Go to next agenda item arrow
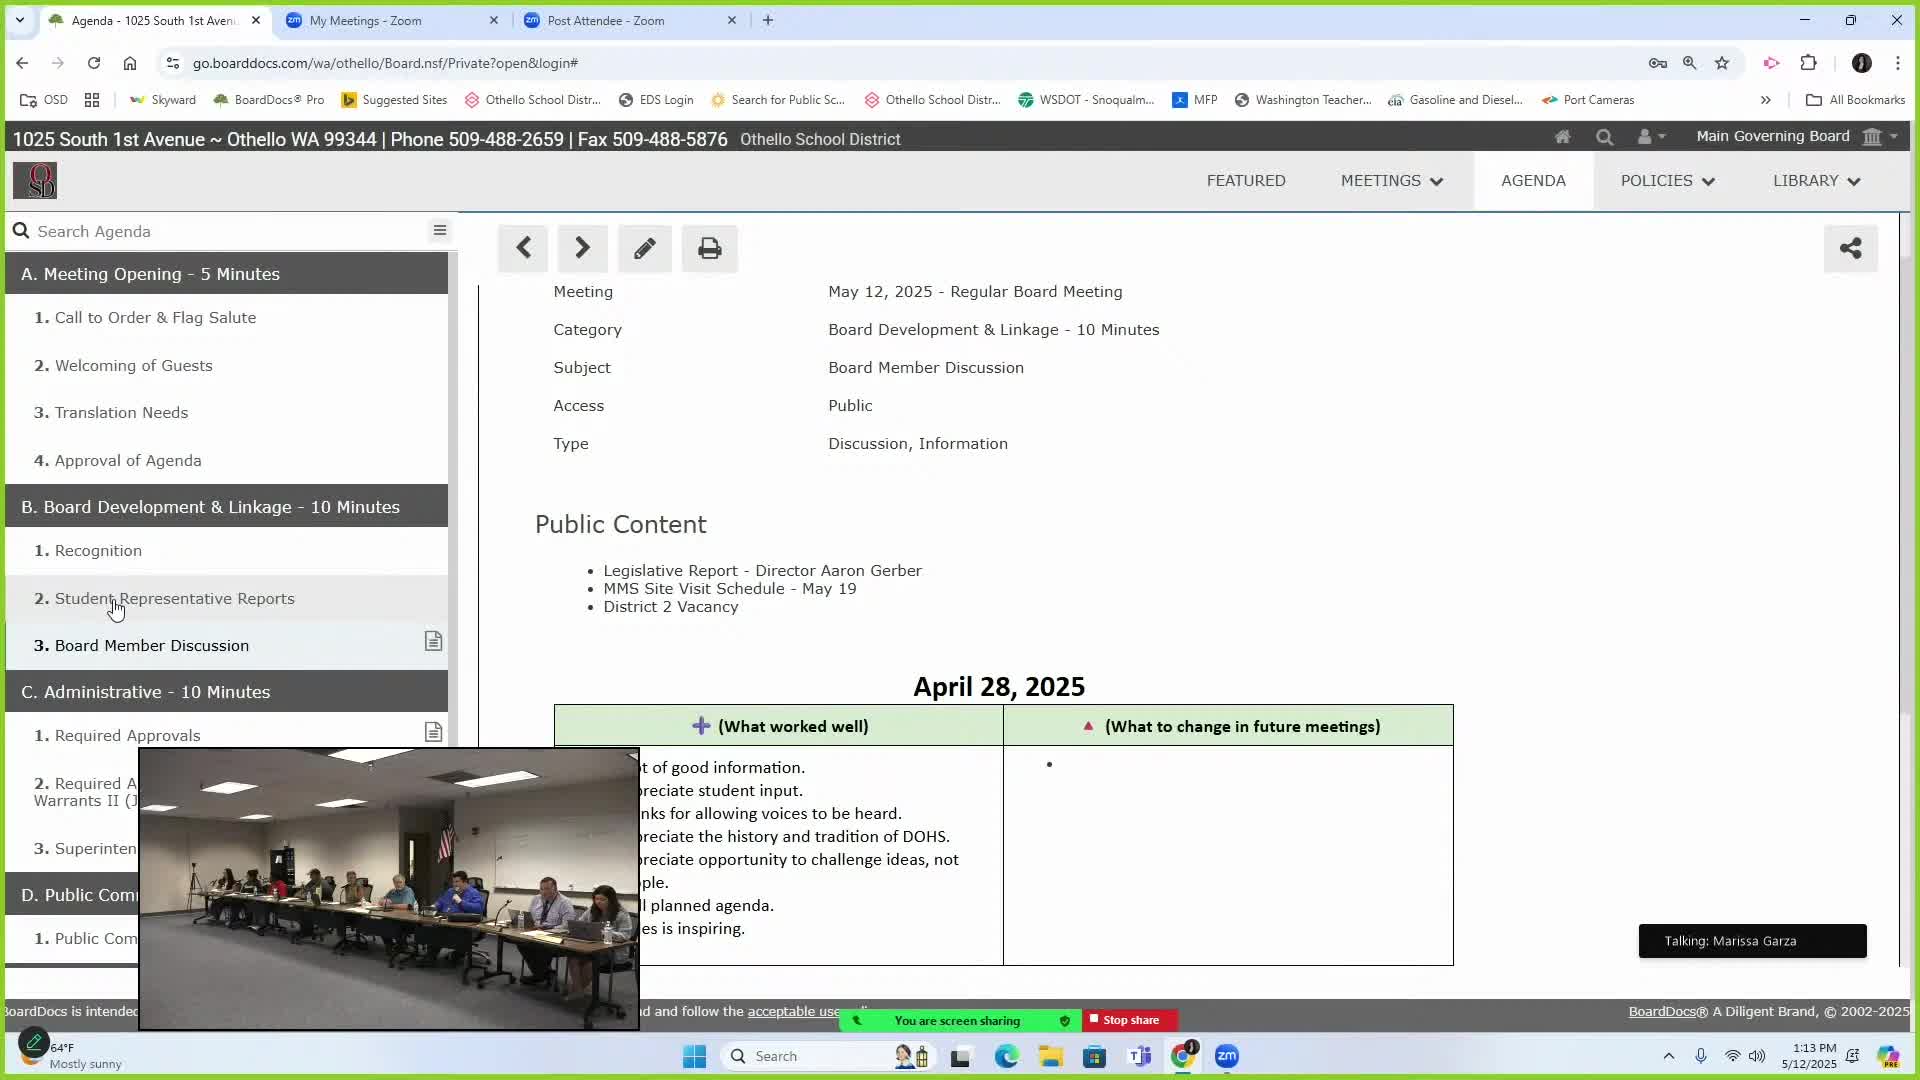Screen dimensions: 1920x1080 582,248
